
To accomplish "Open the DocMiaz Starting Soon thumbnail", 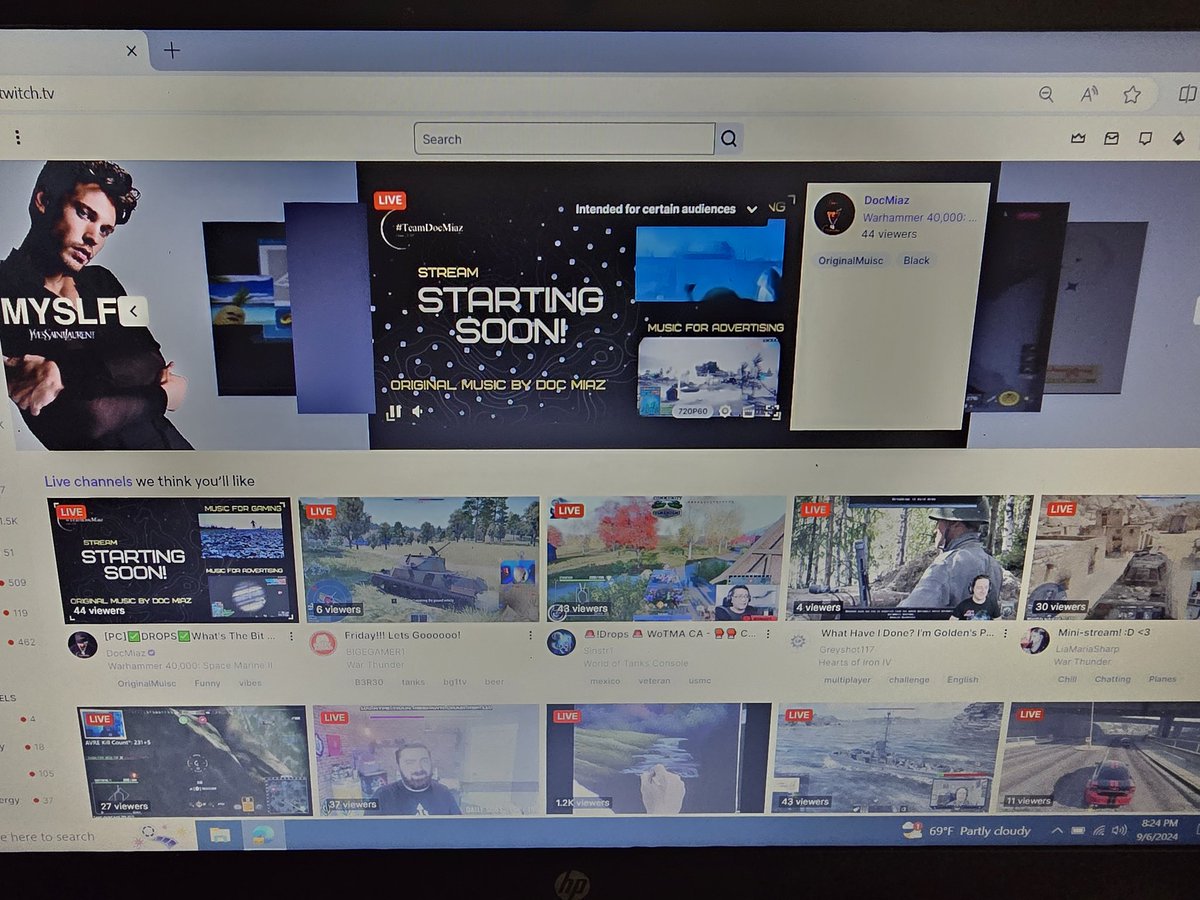I will click(172, 560).
